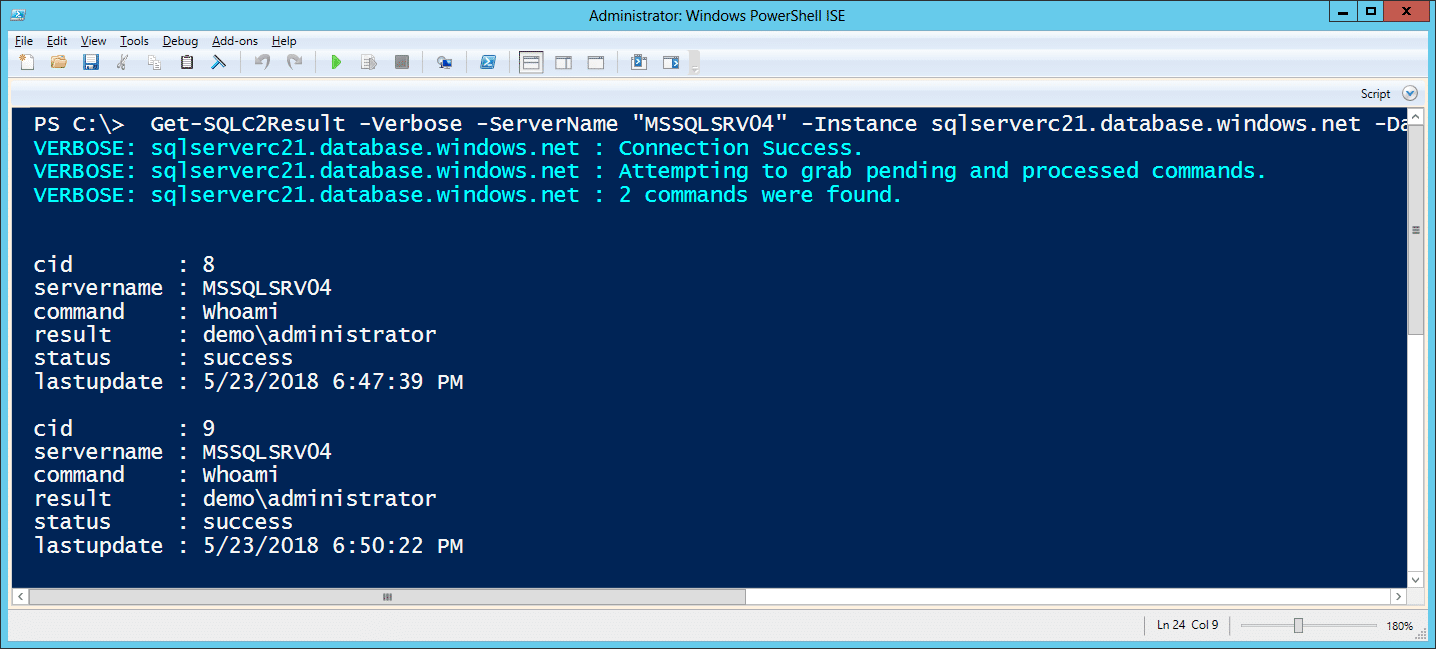The image size is (1436, 649).
Task: Create a new script file
Action: click(x=27, y=63)
